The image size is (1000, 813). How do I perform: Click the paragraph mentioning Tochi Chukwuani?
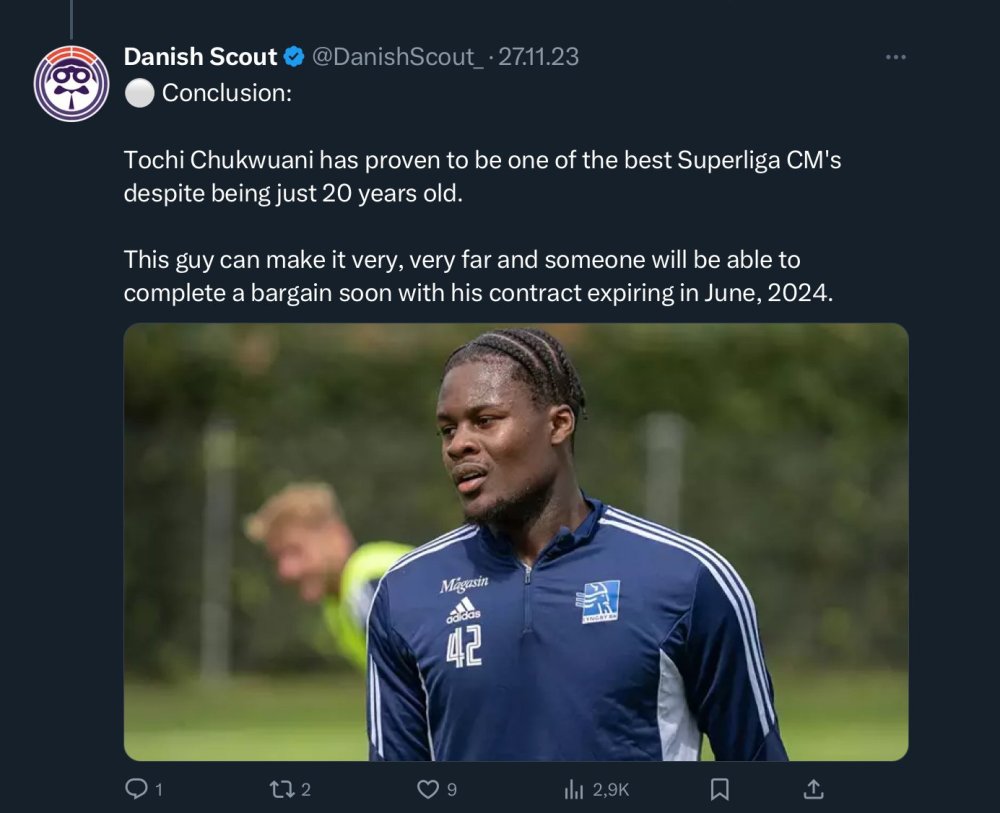point(482,176)
